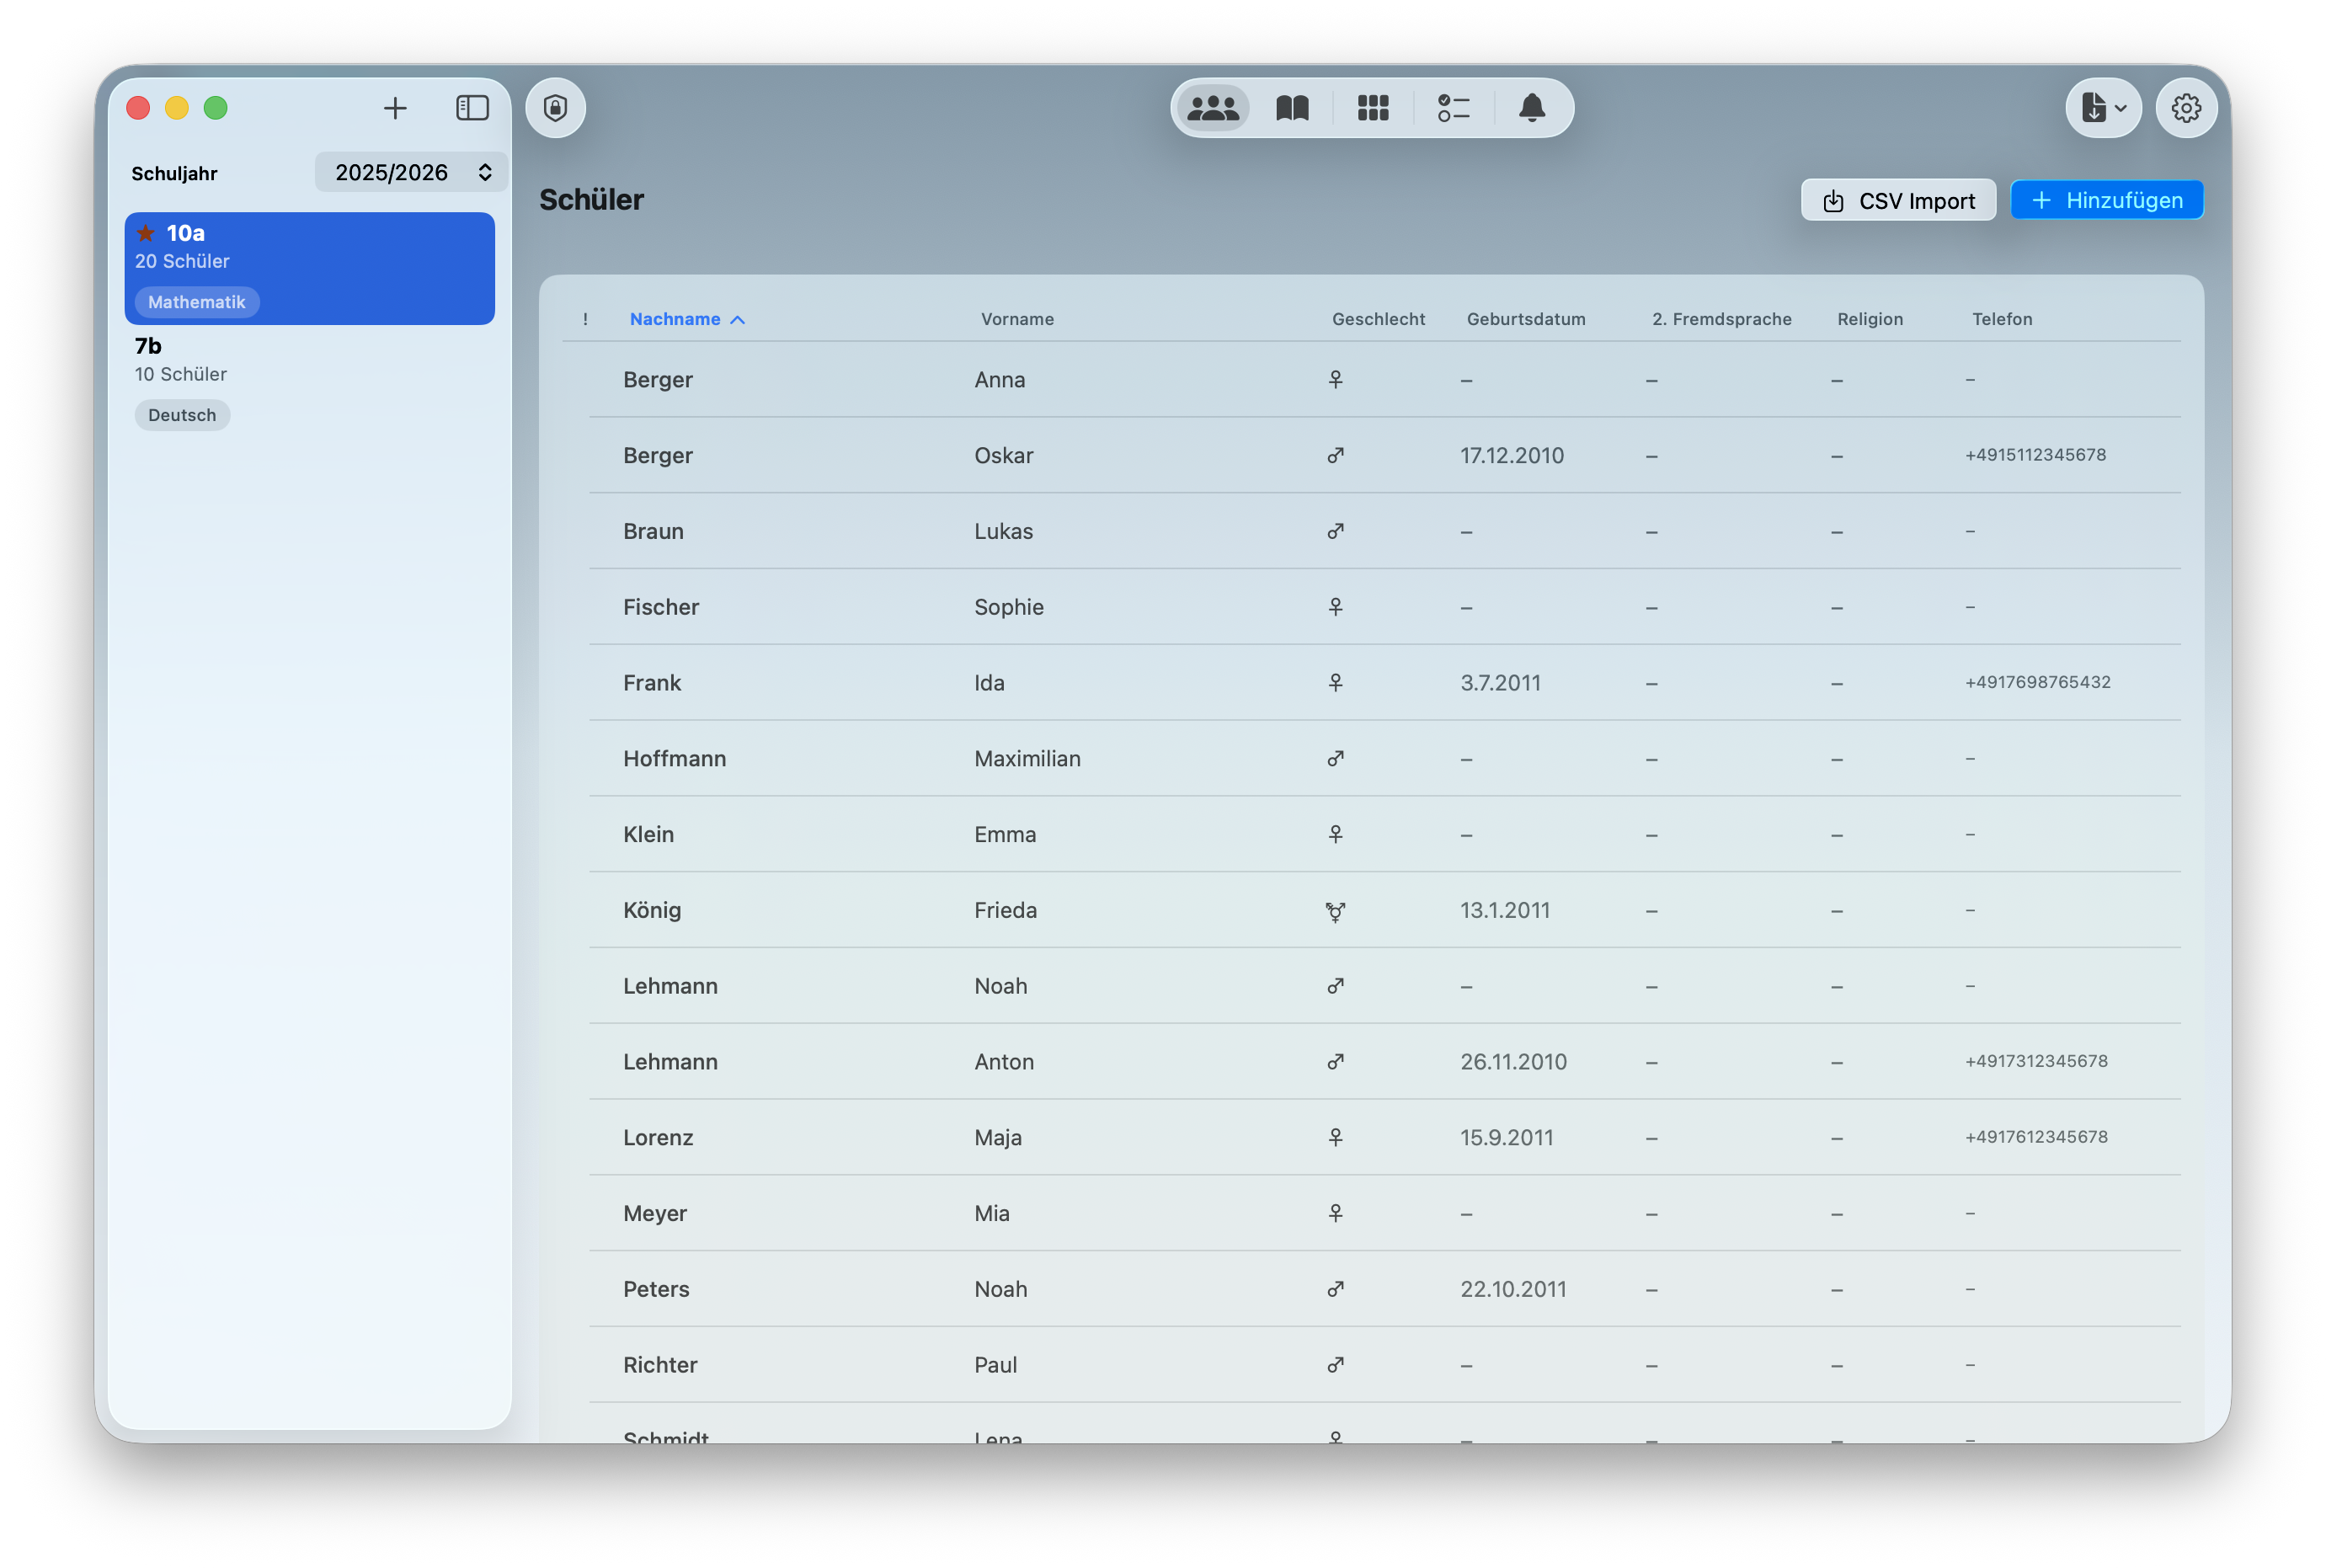Open the Schuljahr 2025/2026 dropdown
Image resolution: width=2326 pixels, height=1568 pixels.
point(411,172)
